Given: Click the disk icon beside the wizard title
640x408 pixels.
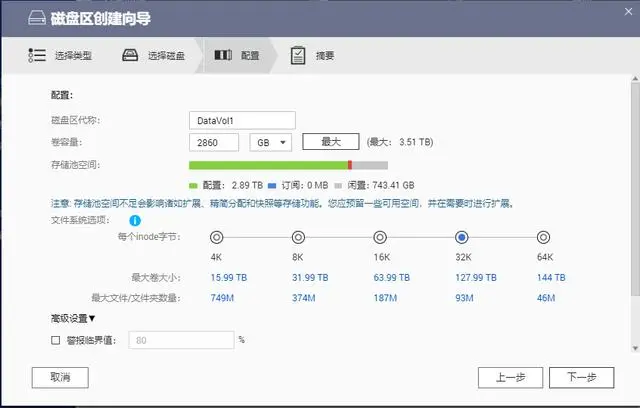Looking at the screenshot, I should point(37,18).
